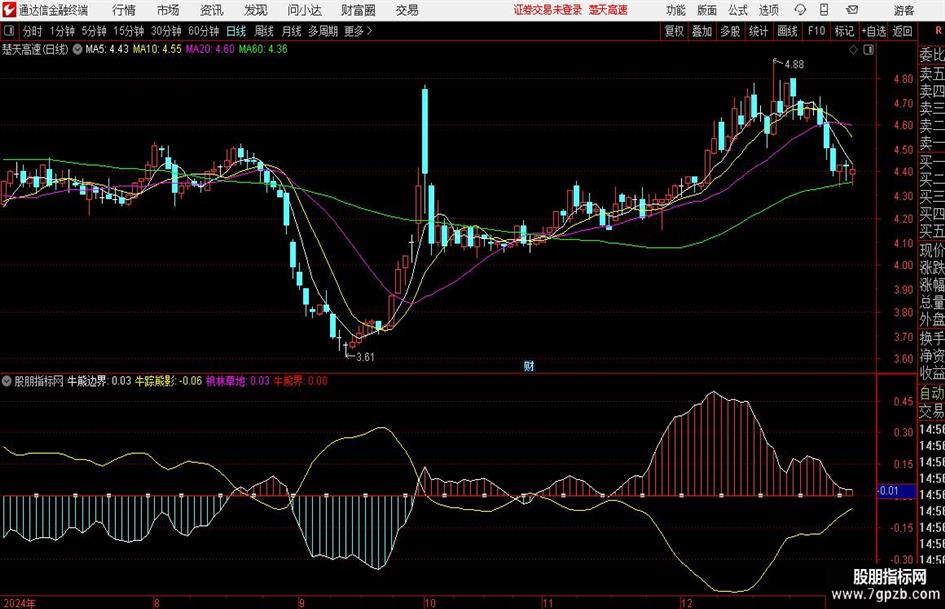Click the 3.61 low price label
This screenshot has width=945, height=609.
tap(365, 357)
